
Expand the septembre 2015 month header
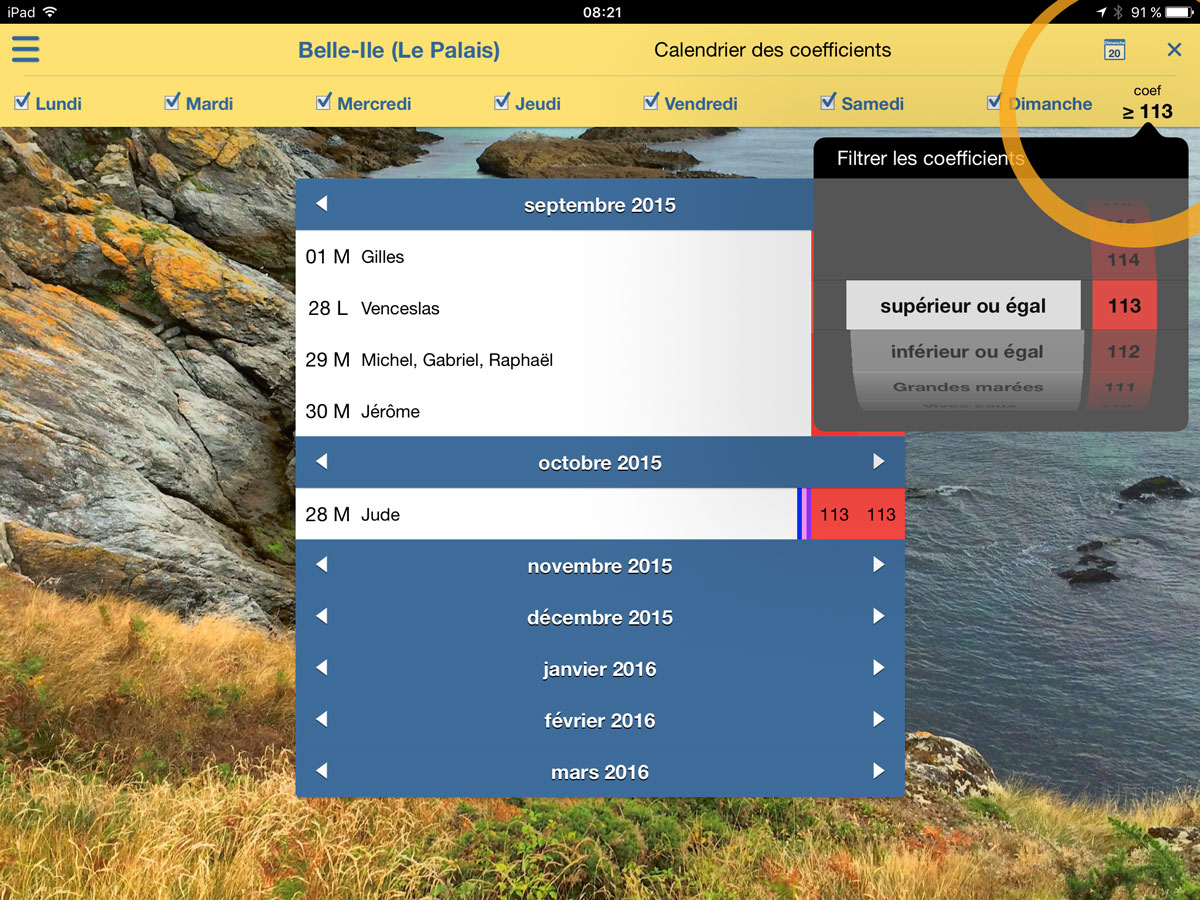point(600,205)
